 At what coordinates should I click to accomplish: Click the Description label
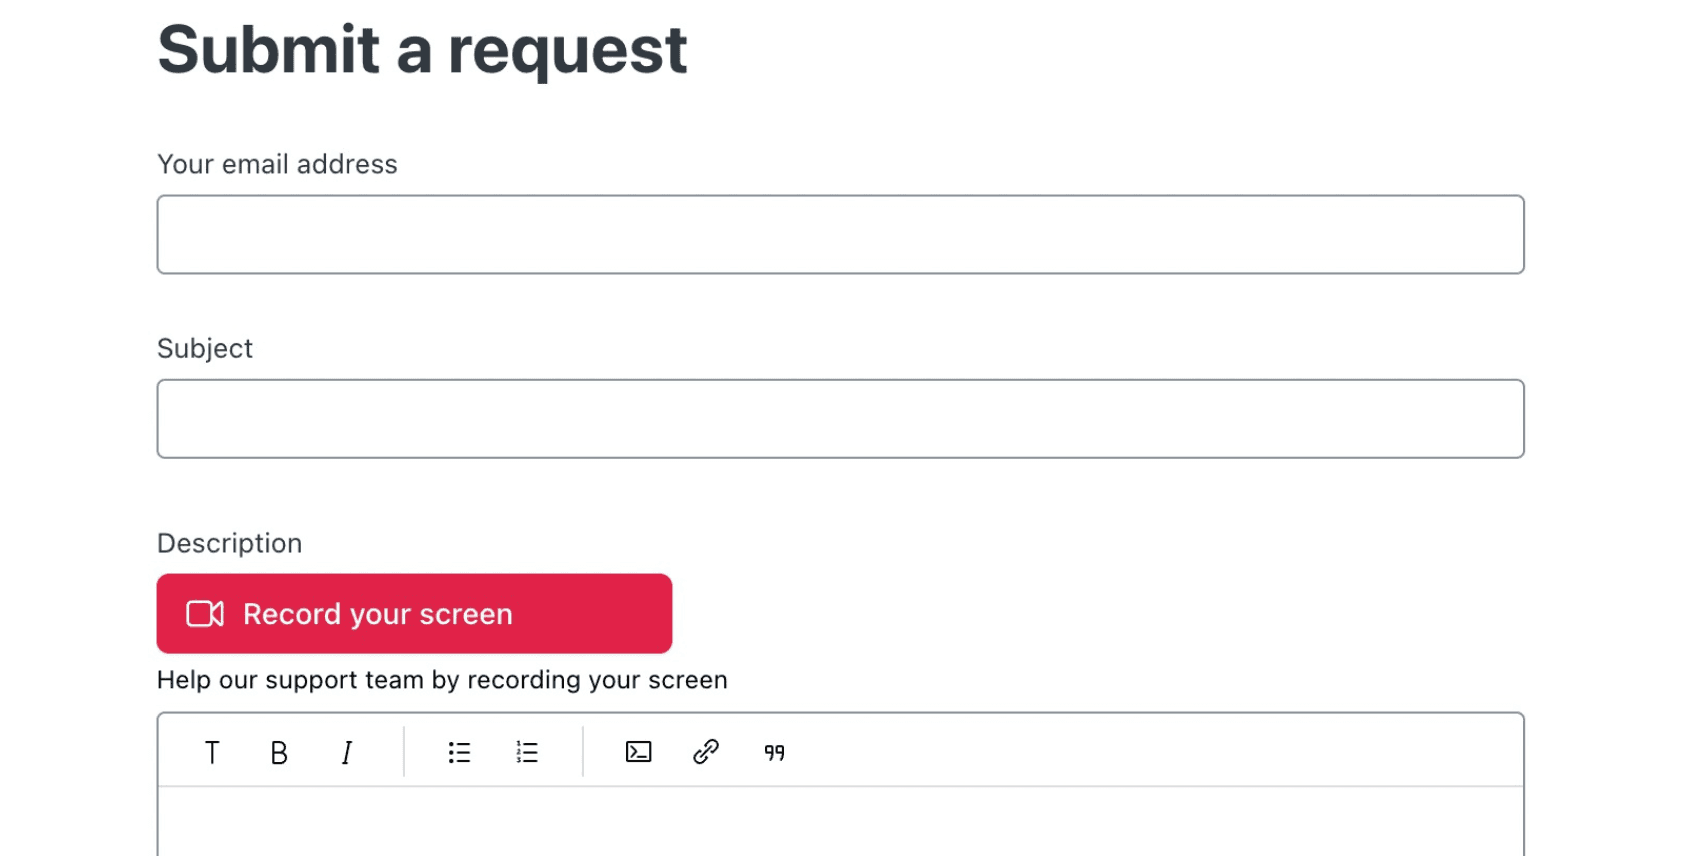(x=229, y=543)
